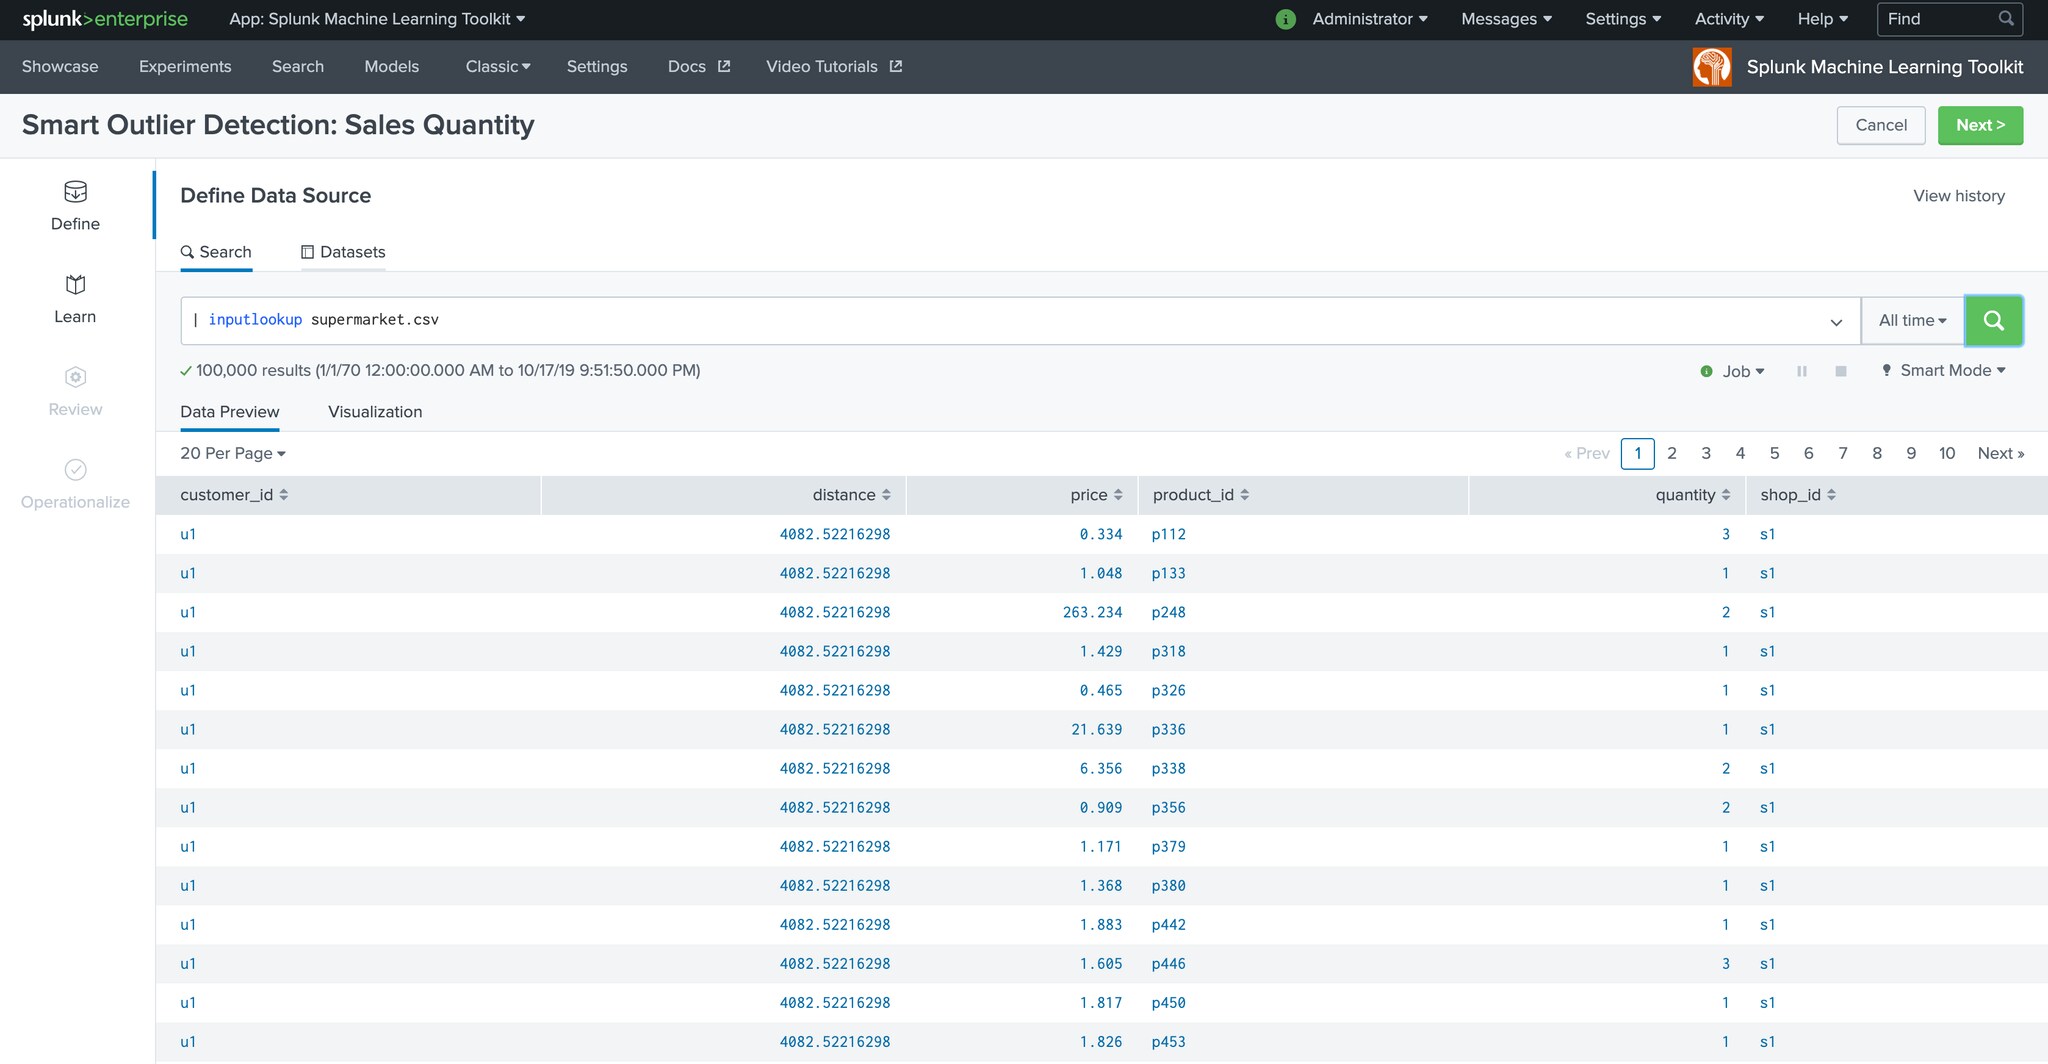Go to results page 7
The height and width of the screenshot is (1064, 2048).
[1843, 453]
